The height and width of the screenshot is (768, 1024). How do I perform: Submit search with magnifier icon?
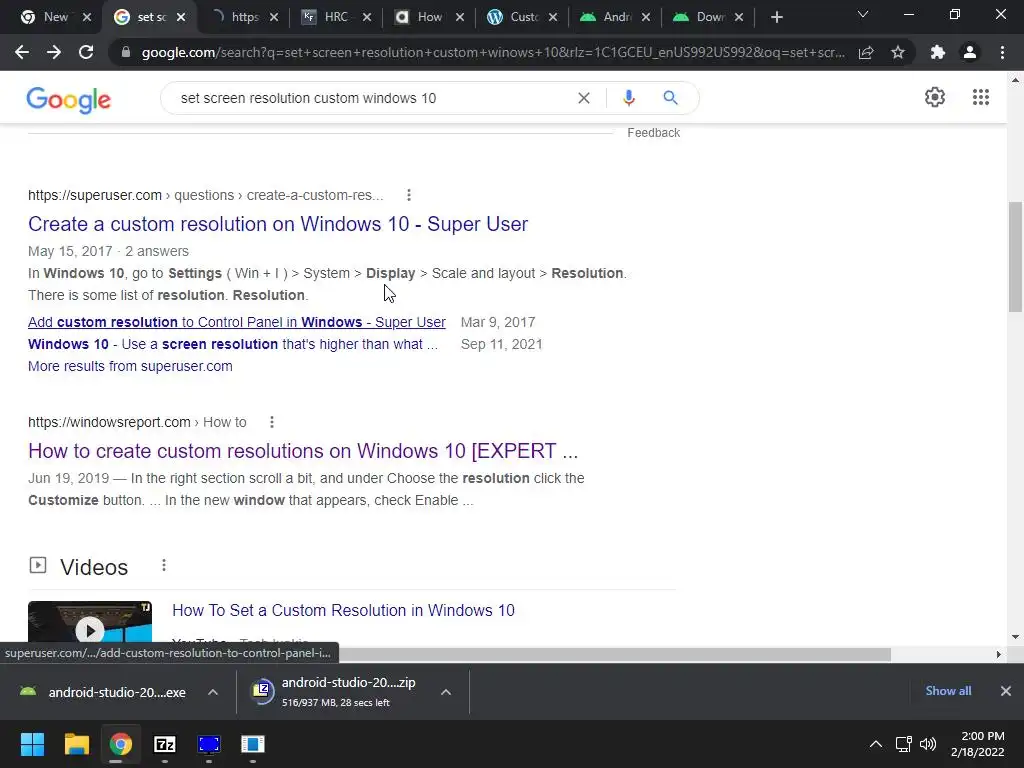[670, 98]
